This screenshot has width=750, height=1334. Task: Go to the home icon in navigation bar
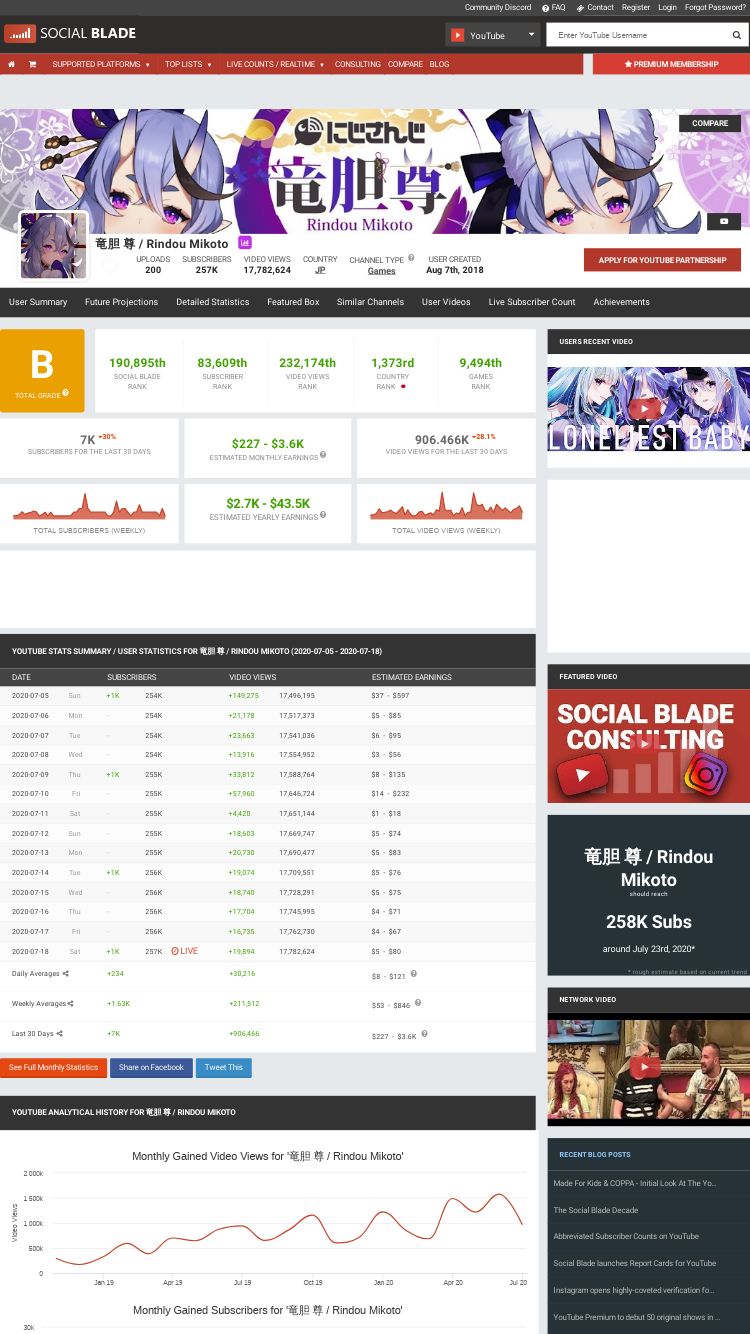click(x=11, y=64)
